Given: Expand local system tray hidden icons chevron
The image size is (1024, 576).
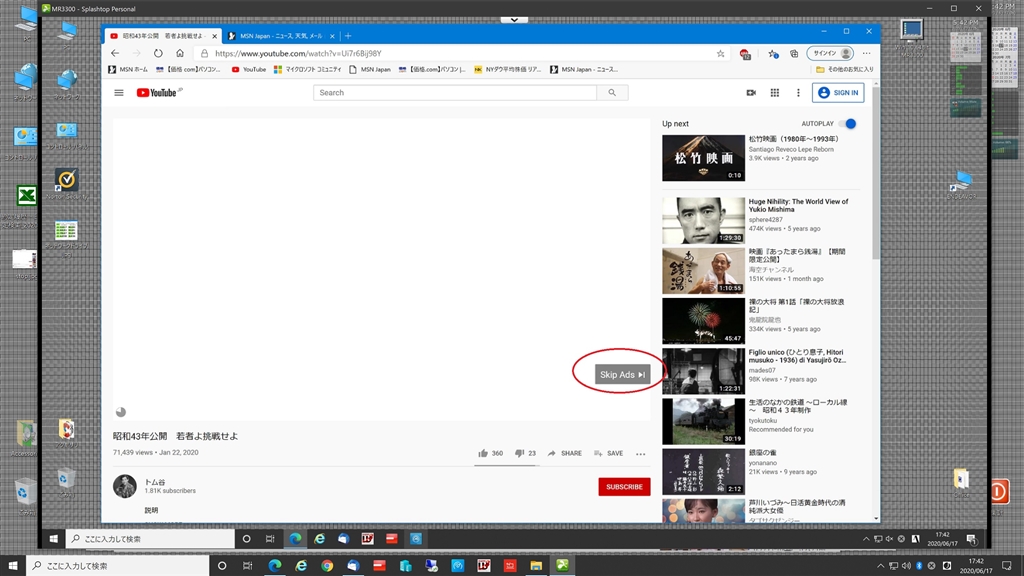Looking at the screenshot, I should coord(880,566).
